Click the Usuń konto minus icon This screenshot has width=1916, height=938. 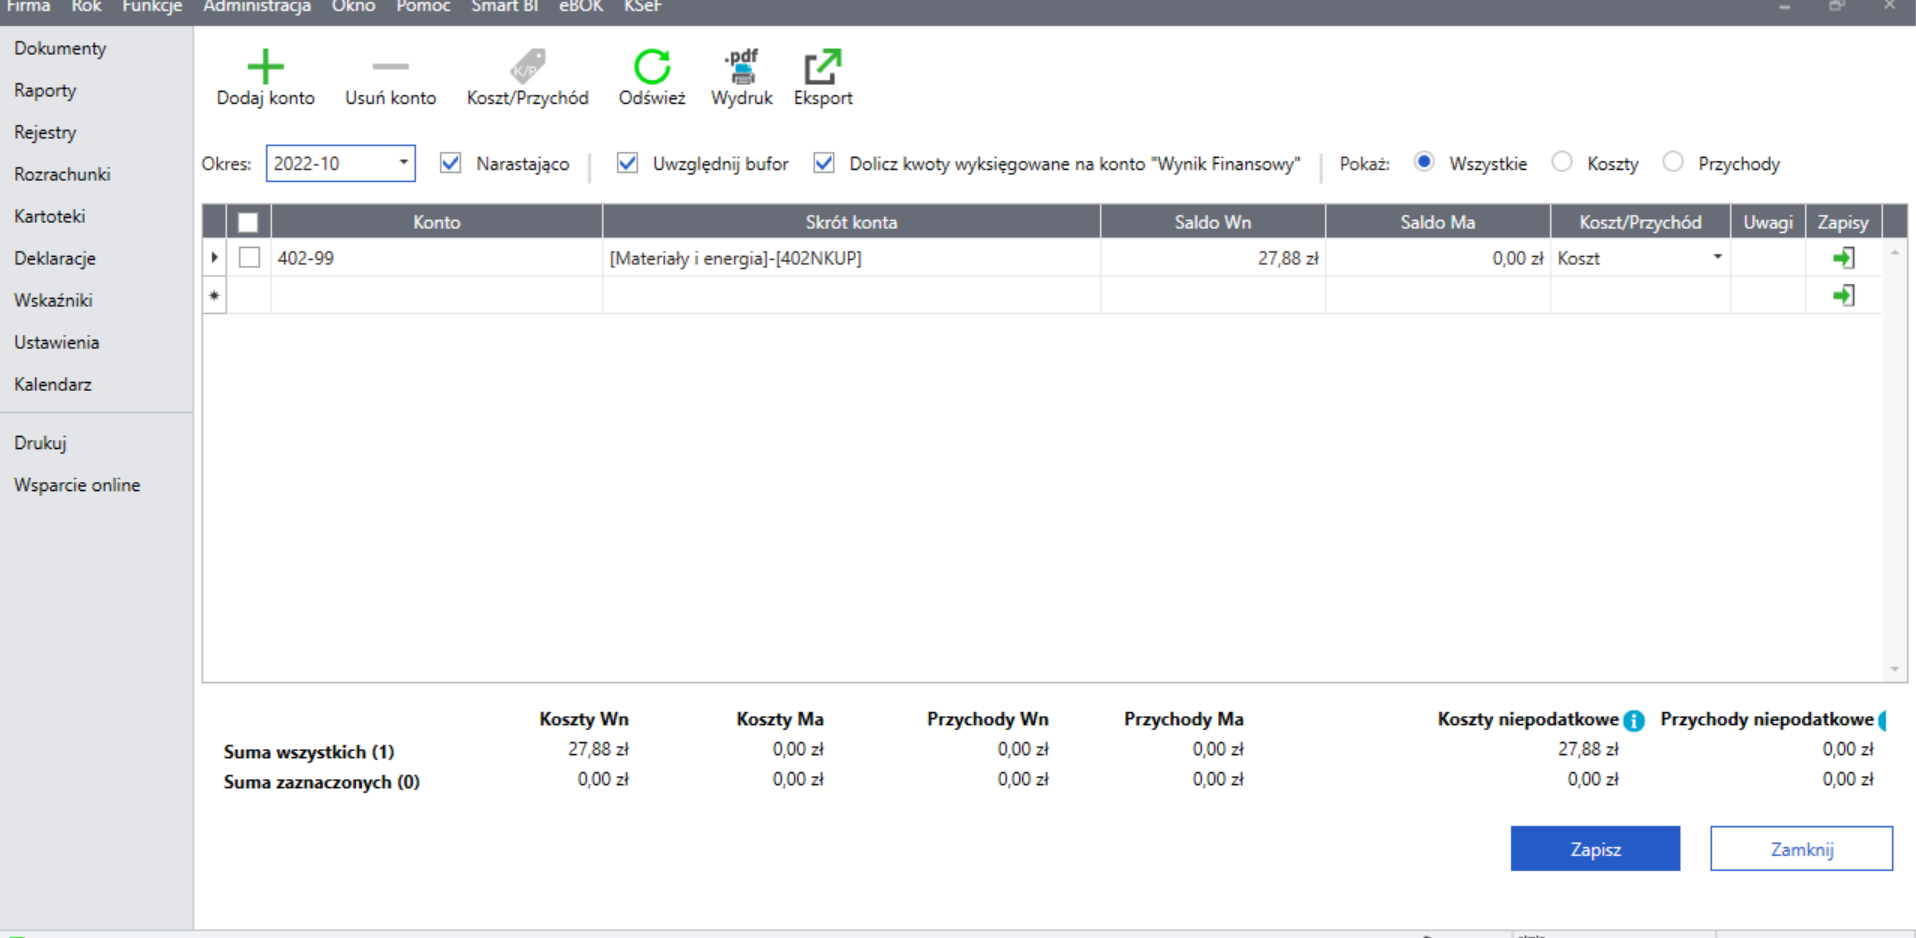click(x=390, y=67)
